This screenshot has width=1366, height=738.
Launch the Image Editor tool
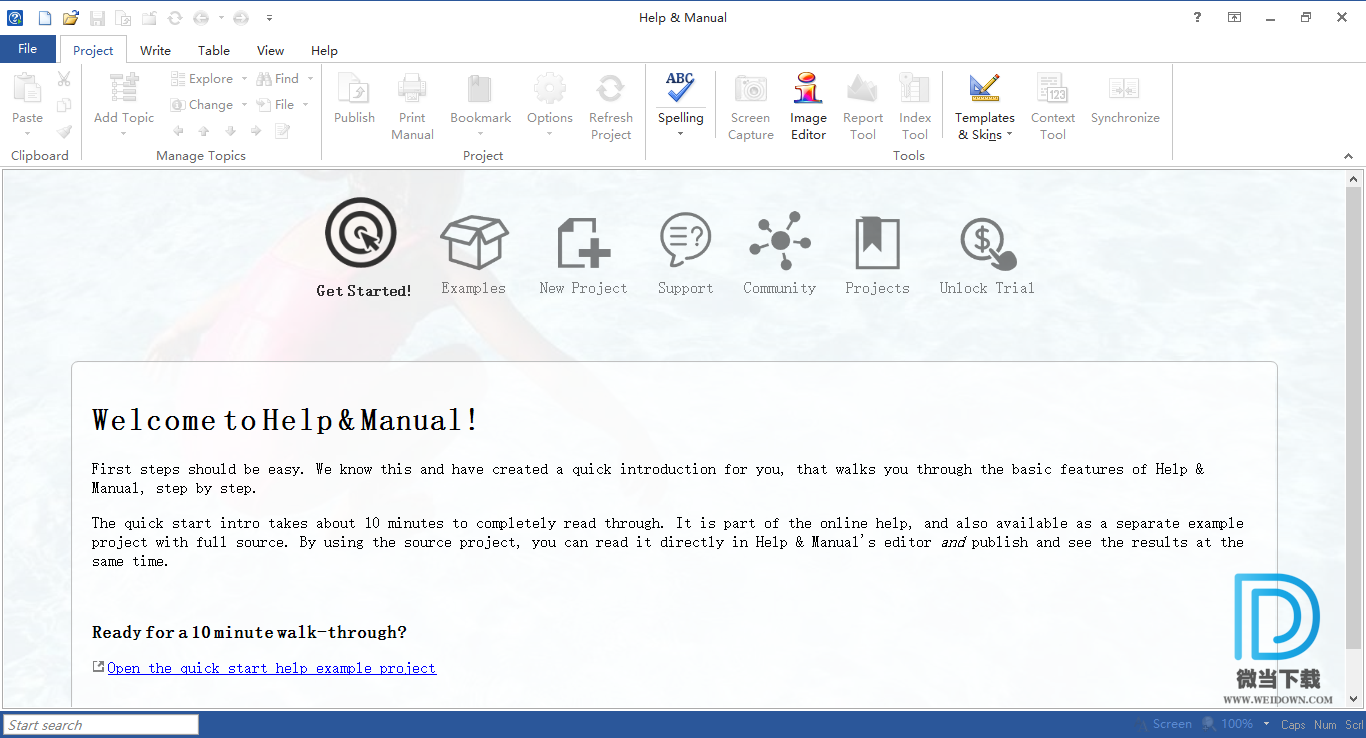pyautogui.click(x=808, y=107)
